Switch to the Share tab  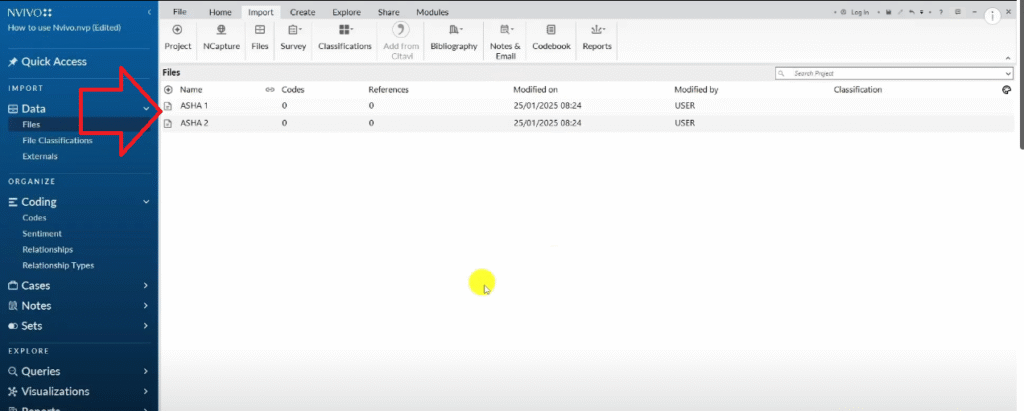(389, 12)
